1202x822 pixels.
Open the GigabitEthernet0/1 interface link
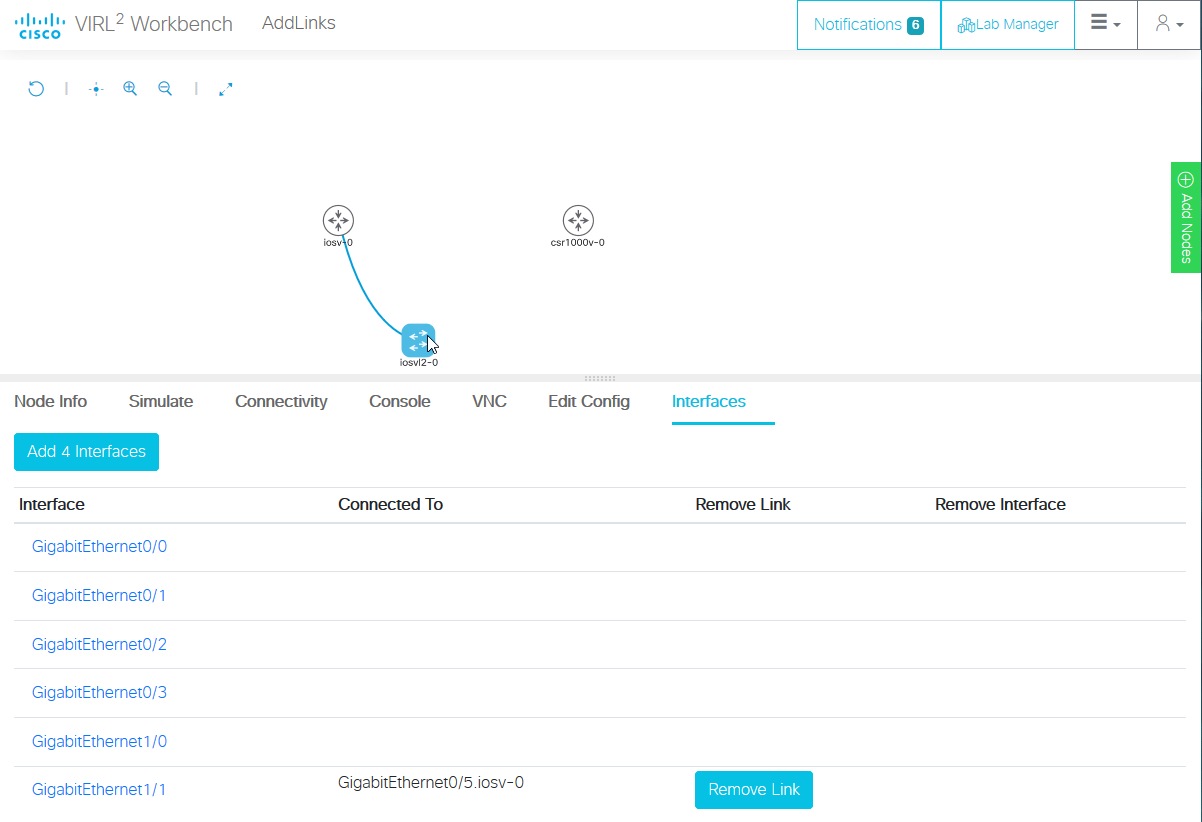pos(99,595)
